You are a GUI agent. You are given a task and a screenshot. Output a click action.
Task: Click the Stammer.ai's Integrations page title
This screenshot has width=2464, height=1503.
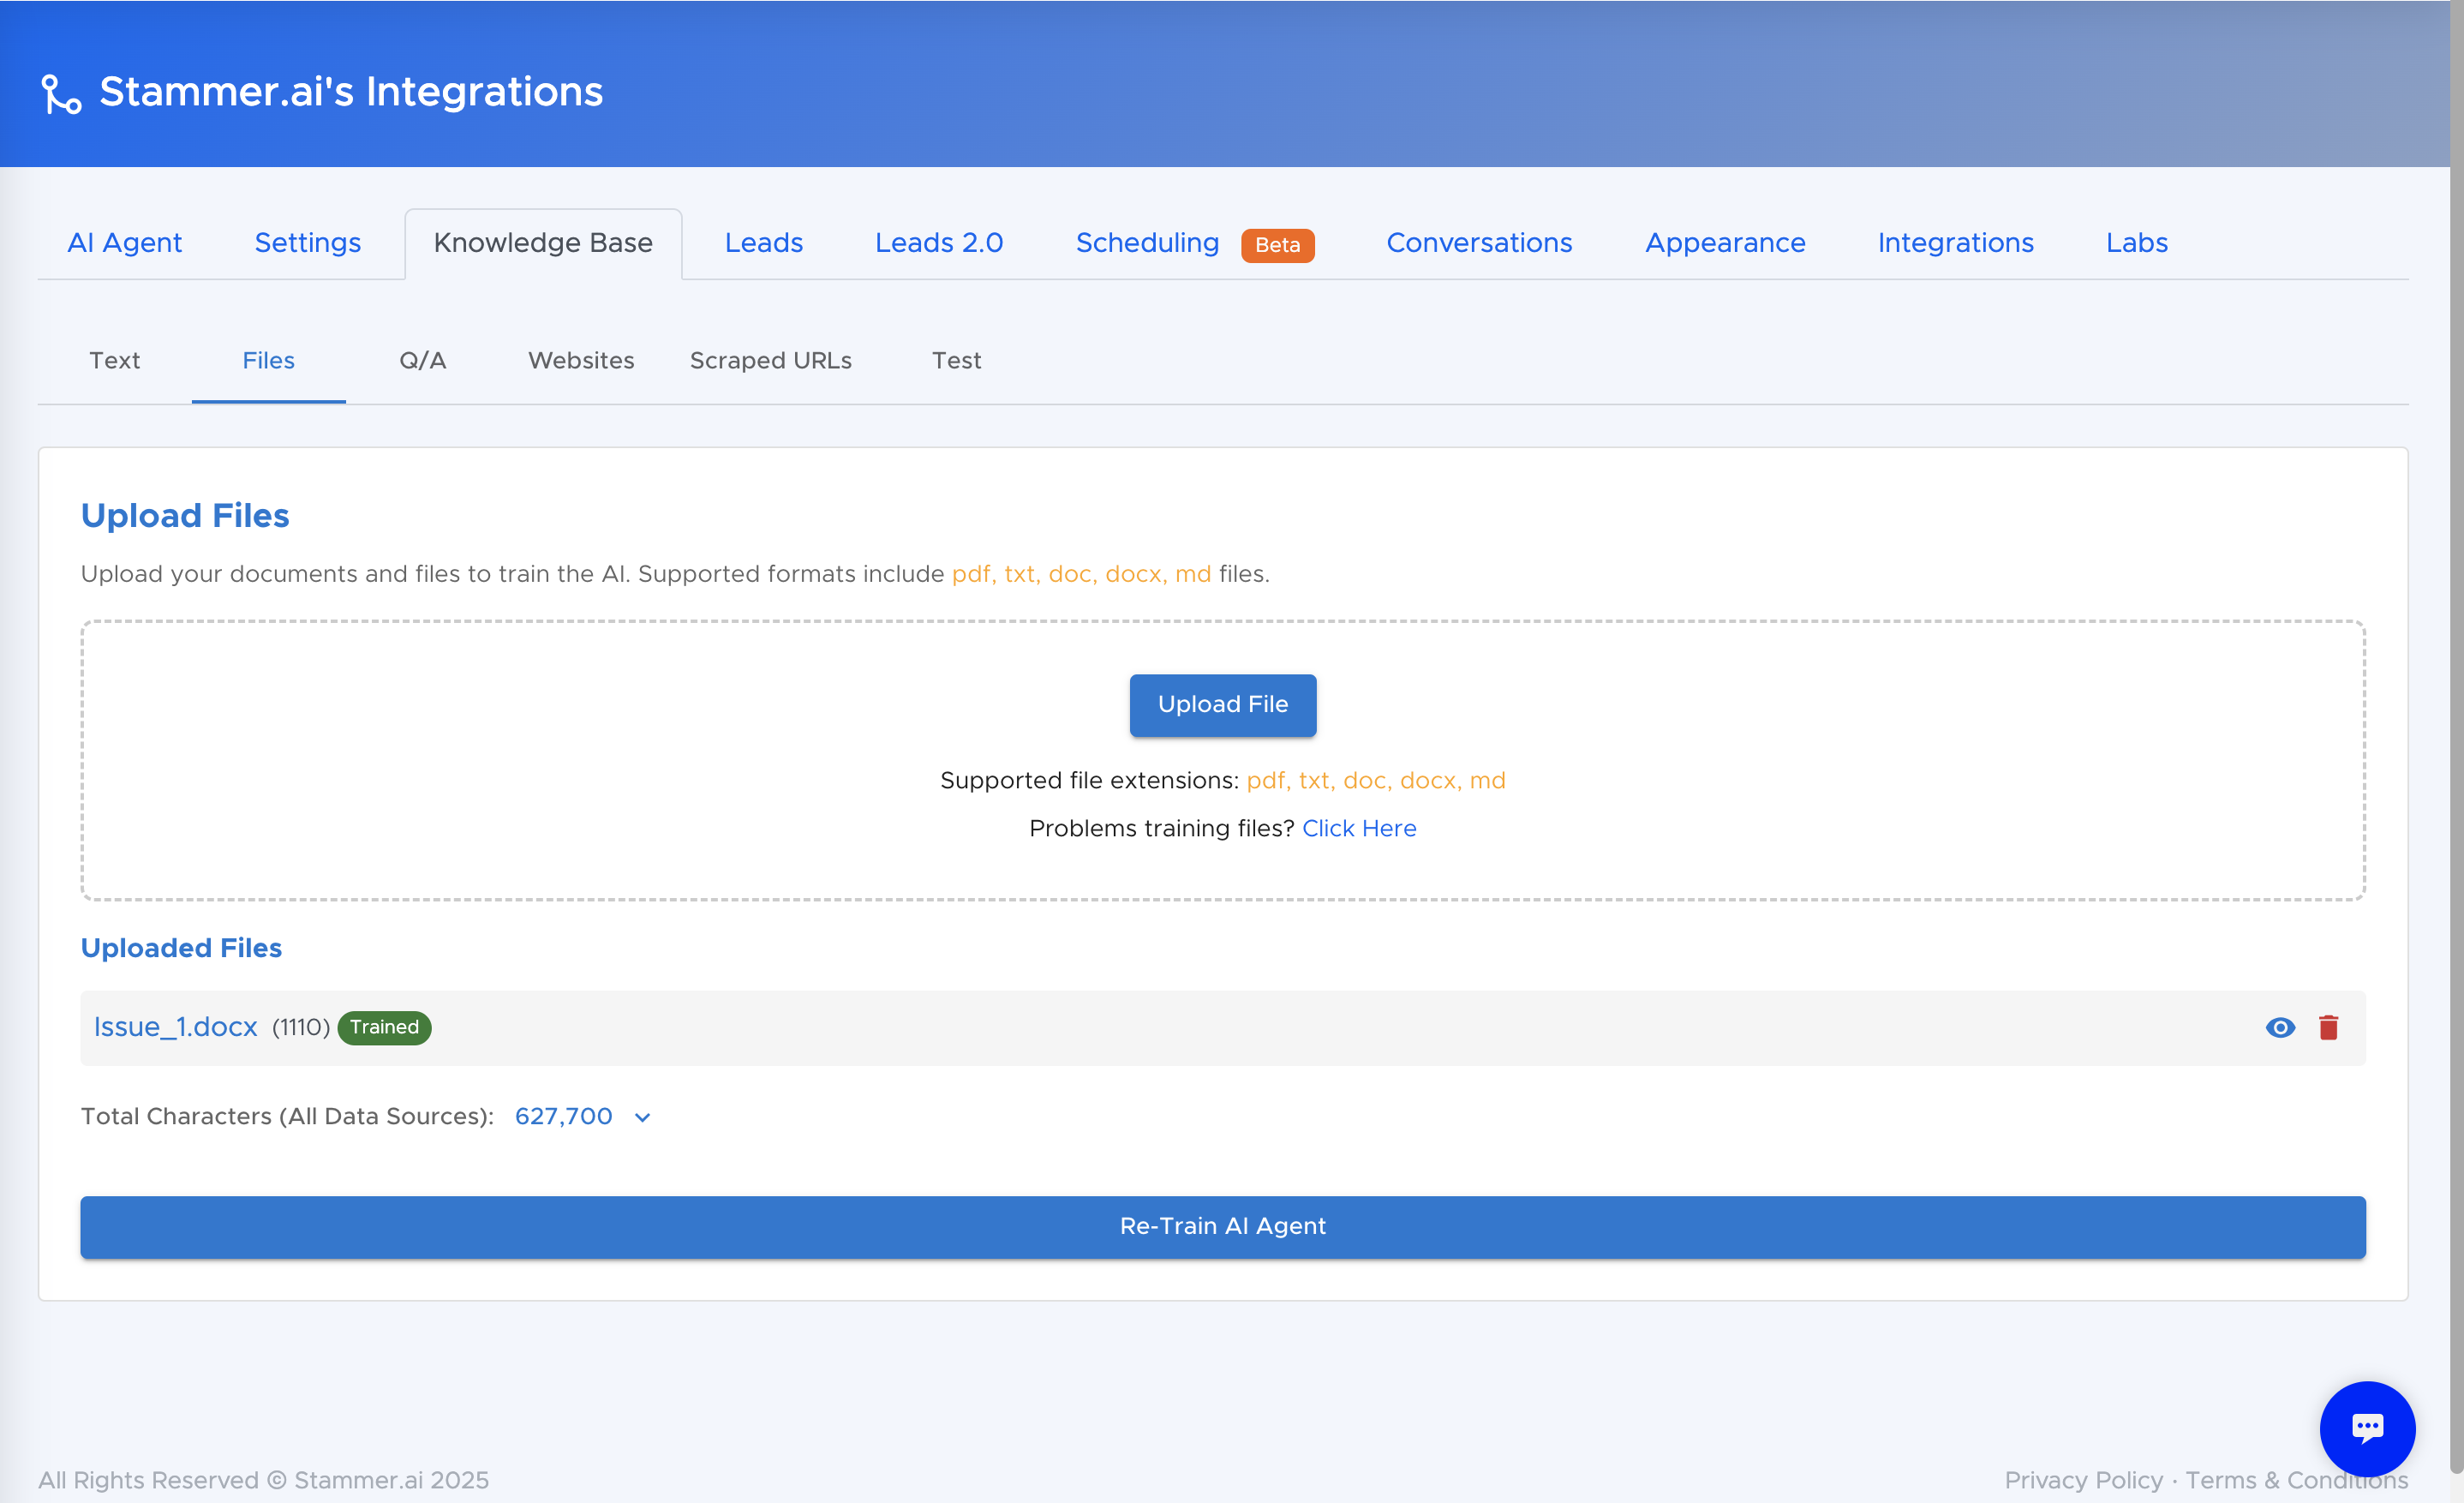(351, 92)
